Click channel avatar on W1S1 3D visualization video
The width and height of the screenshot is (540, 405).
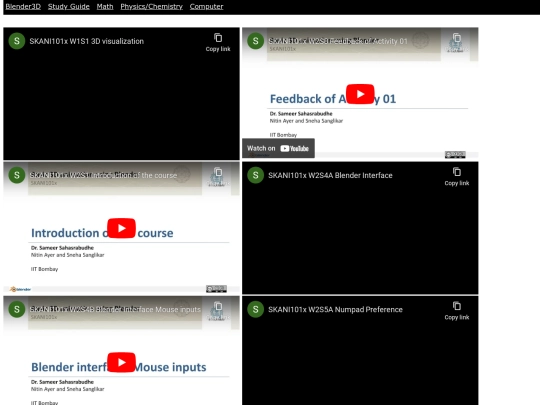tap(17, 41)
